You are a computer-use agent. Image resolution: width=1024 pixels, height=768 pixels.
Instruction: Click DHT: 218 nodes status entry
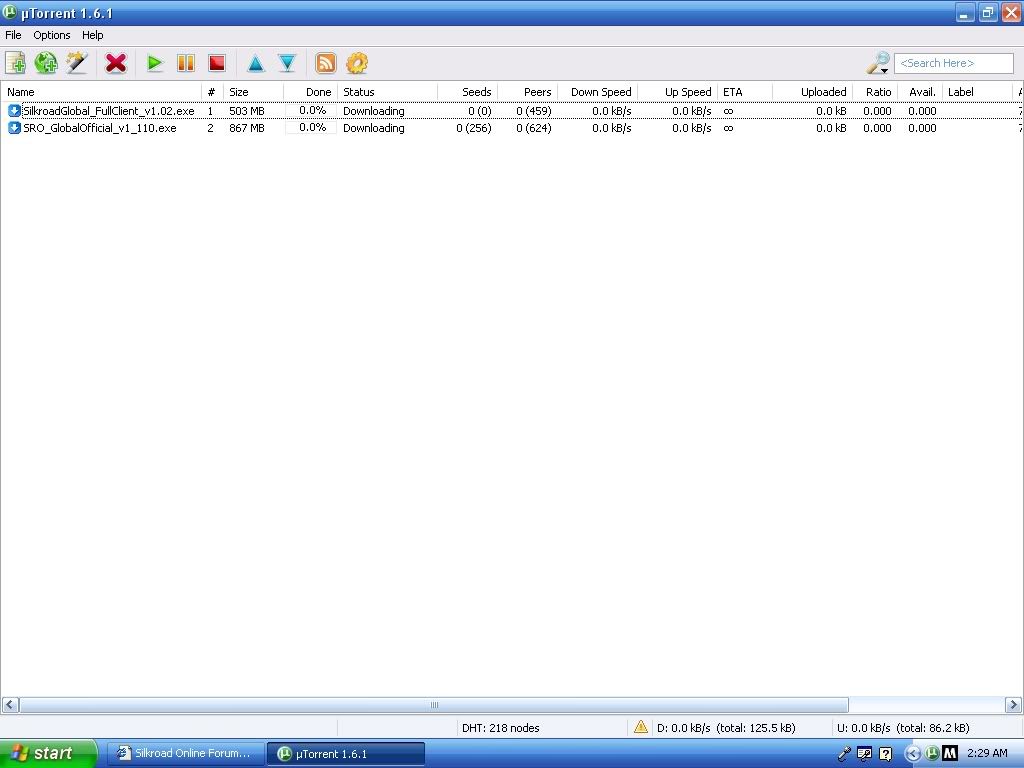501,728
